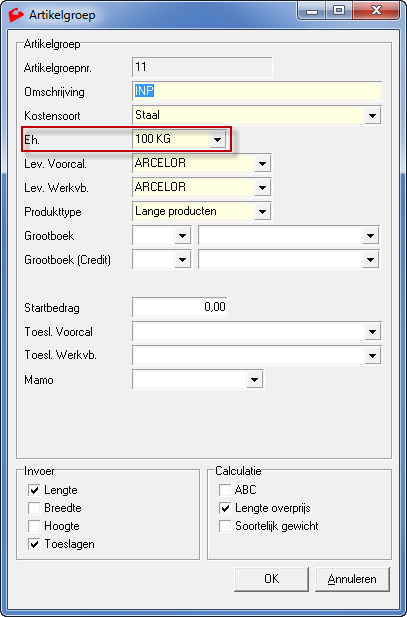Image resolution: width=407 pixels, height=617 pixels.
Task: Open the Grootboek (Credit) description dropdown
Action: 370,260
